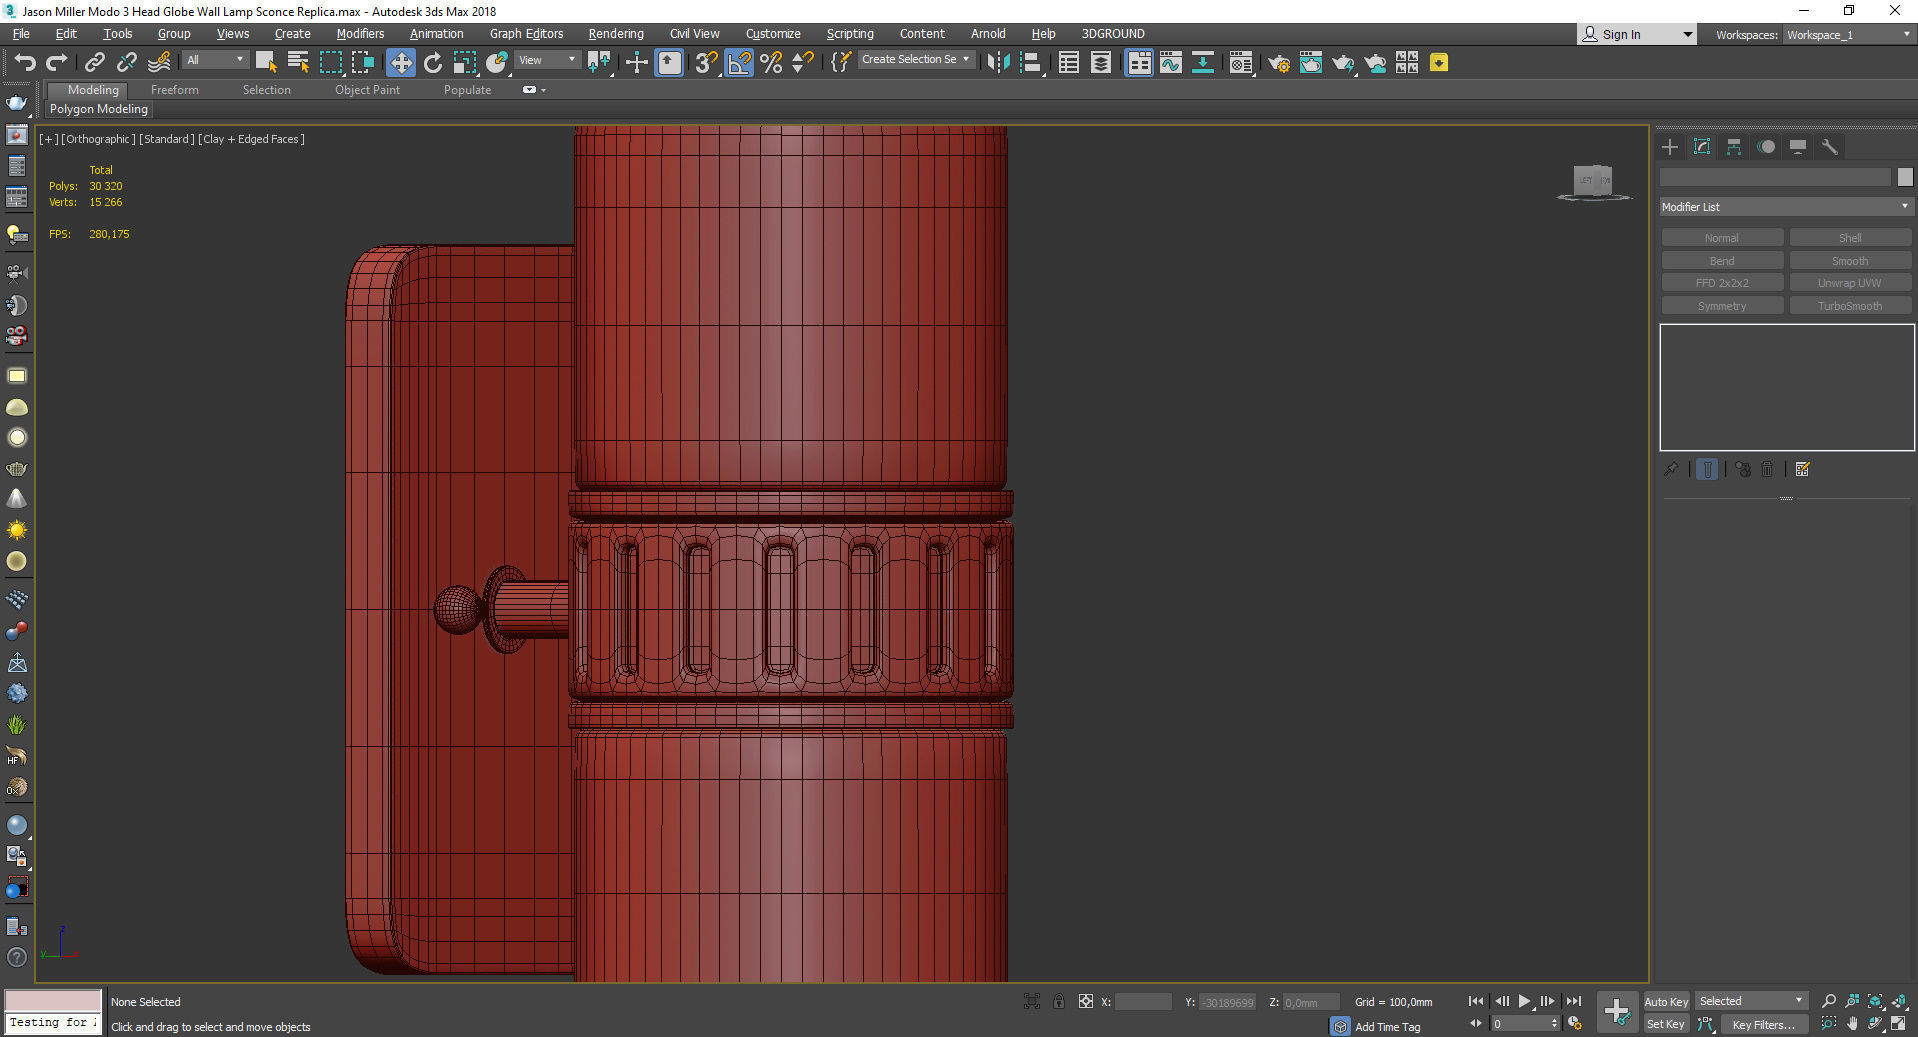The image size is (1918, 1037).
Task: Click the ViewCube in the viewport
Action: click(x=1593, y=181)
